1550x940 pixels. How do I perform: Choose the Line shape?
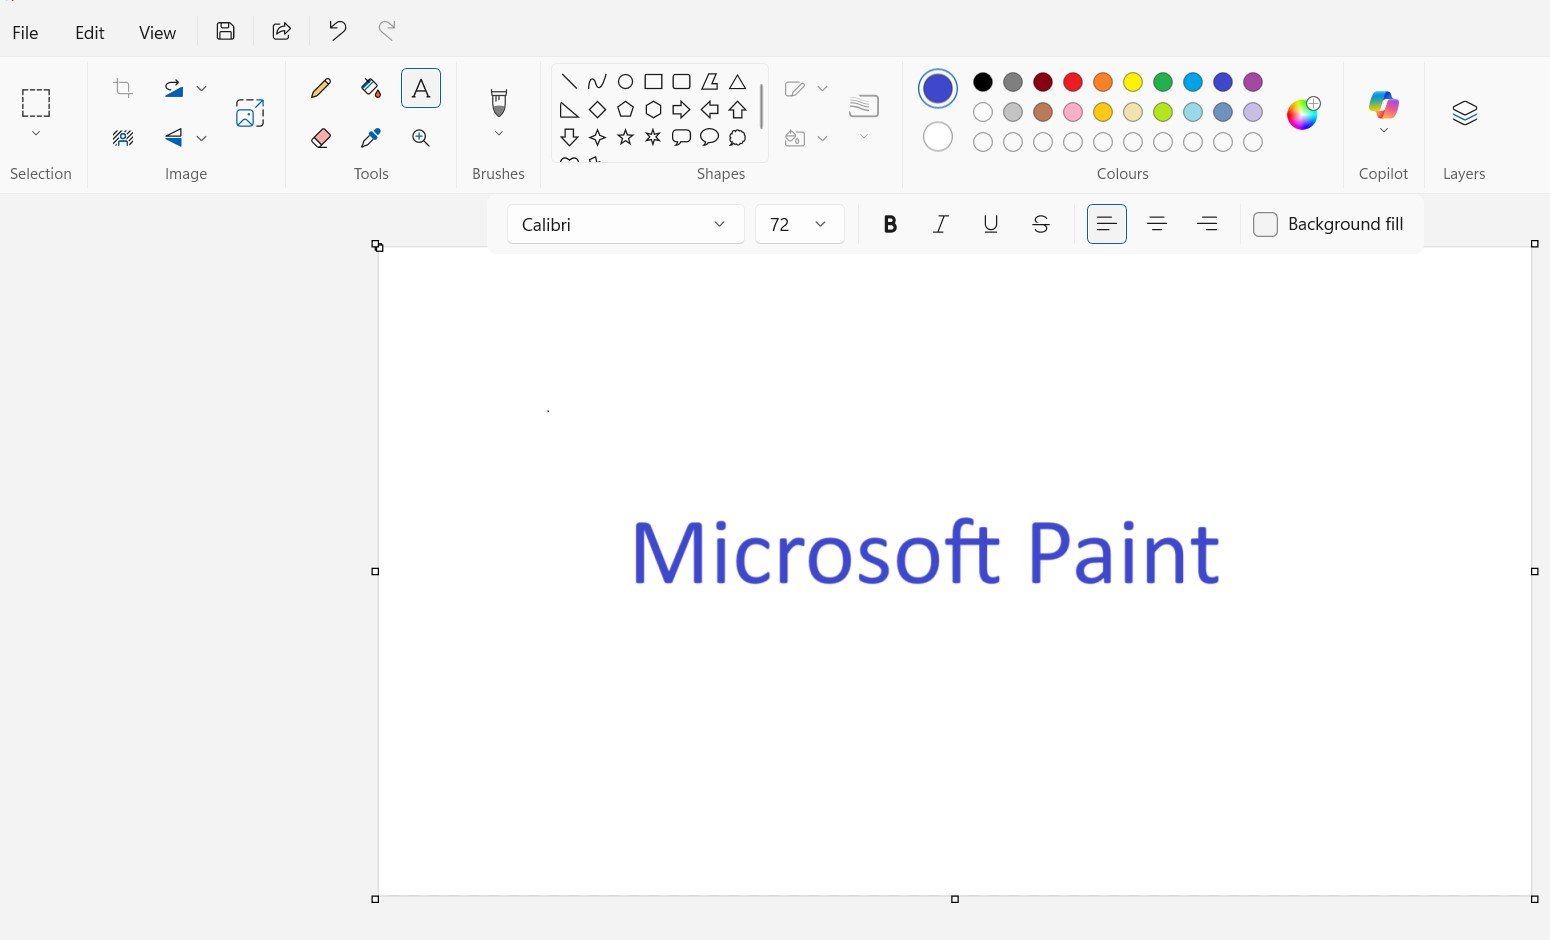(569, 82)
